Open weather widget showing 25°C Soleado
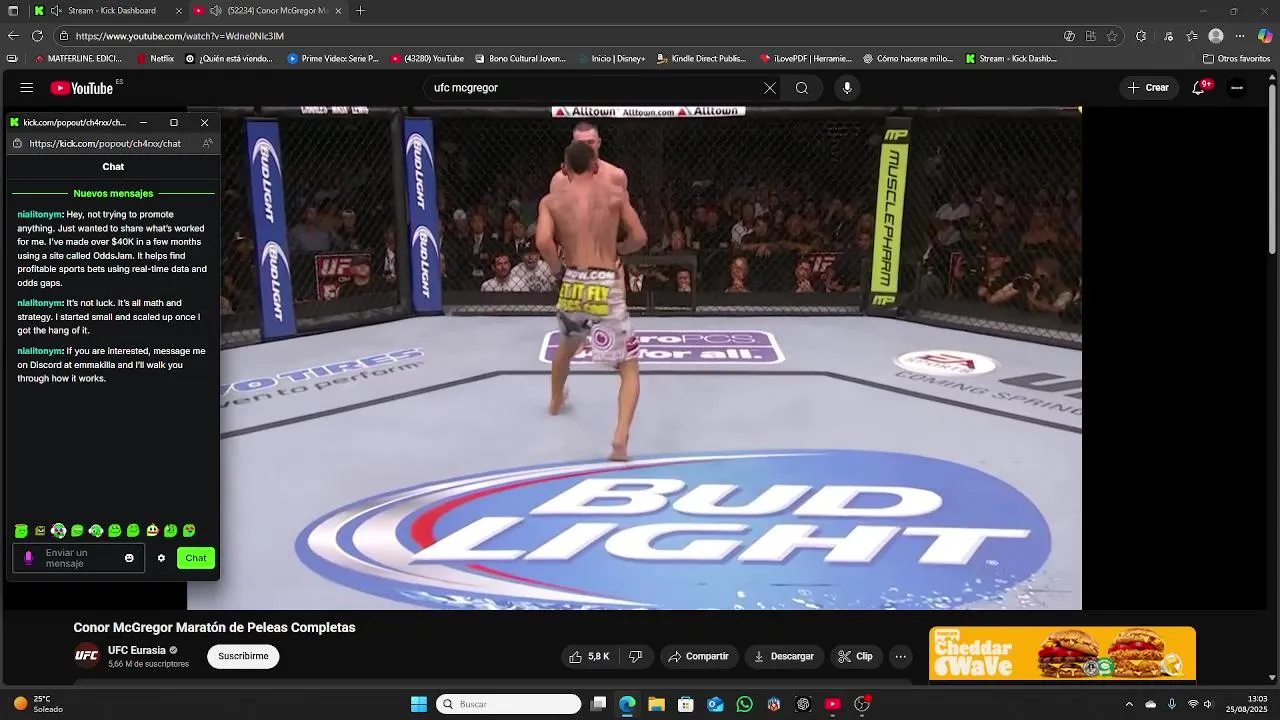 coord(40,704)
